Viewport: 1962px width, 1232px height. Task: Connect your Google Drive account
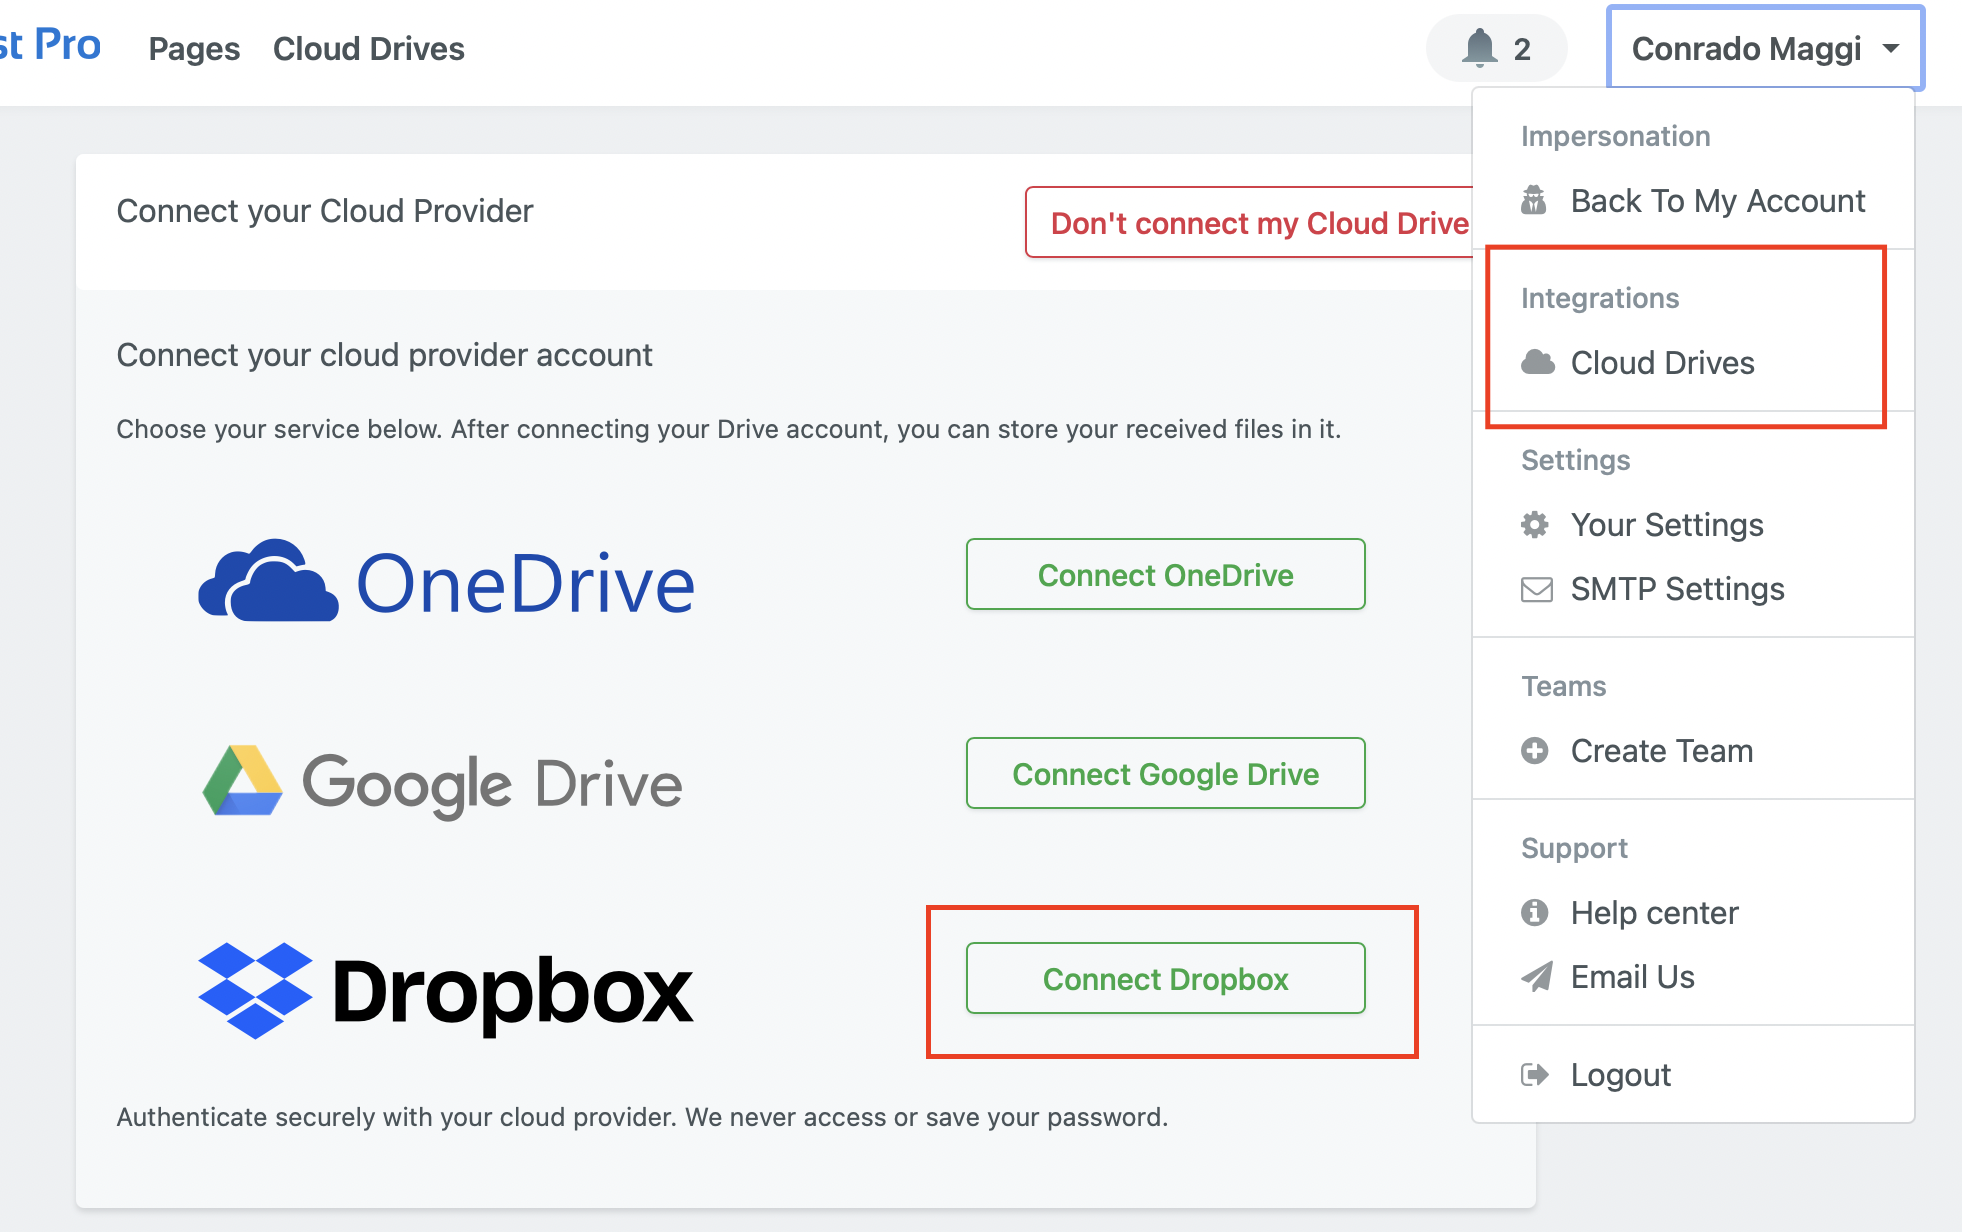tap(1163, 774)
